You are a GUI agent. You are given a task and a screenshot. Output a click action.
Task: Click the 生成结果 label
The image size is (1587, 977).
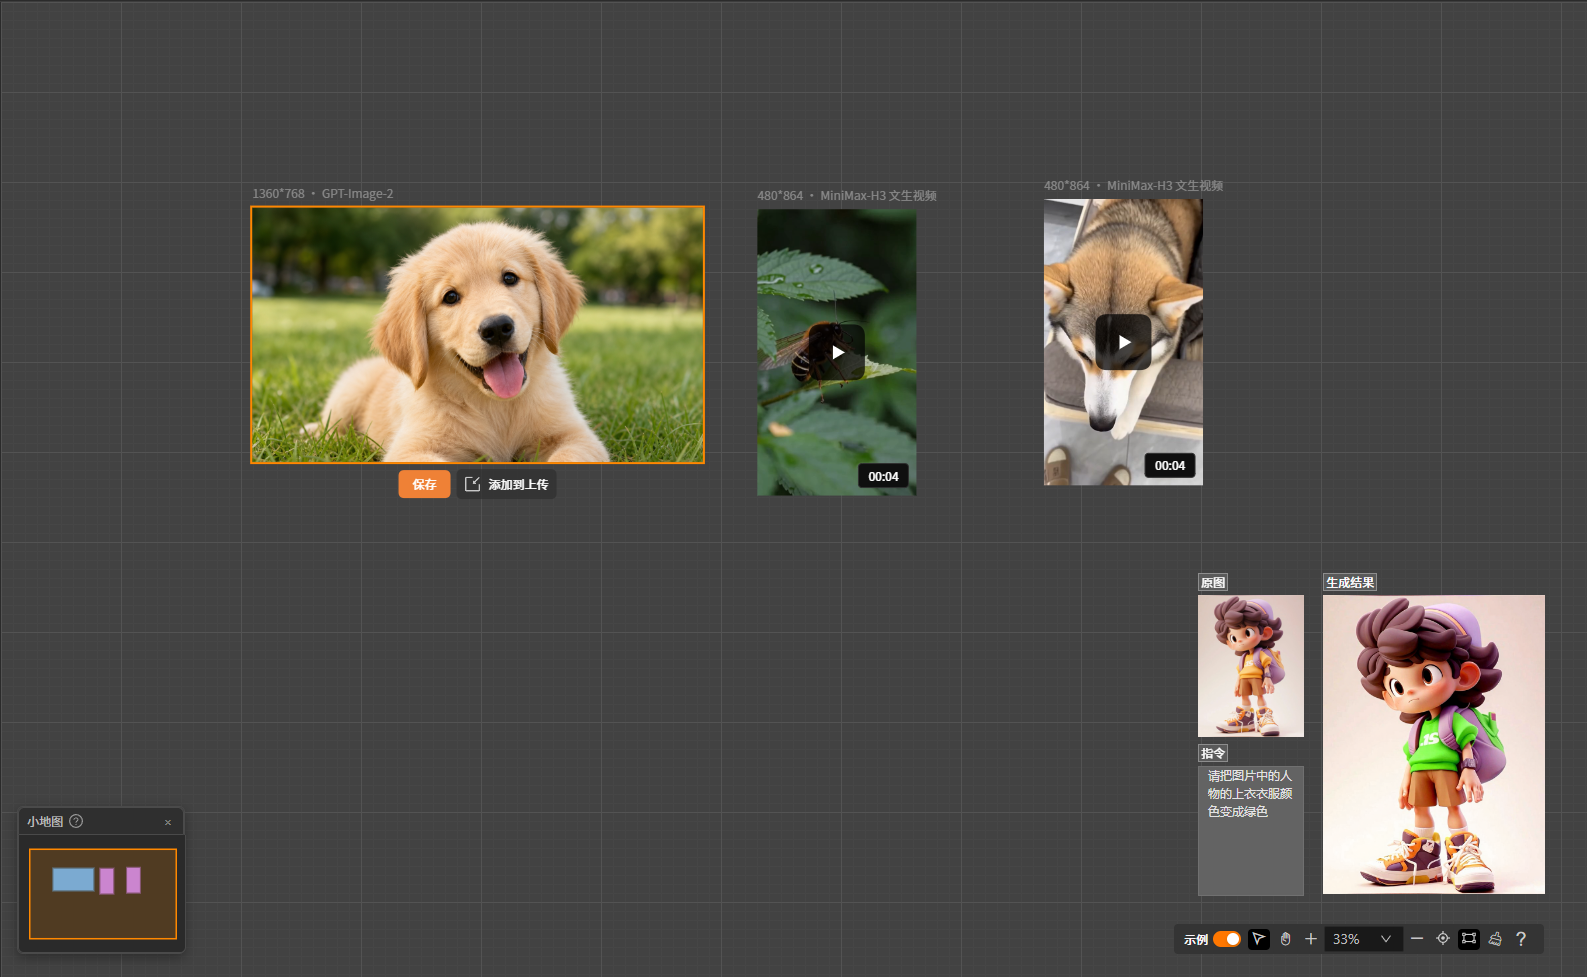(x=1350, y=583)
